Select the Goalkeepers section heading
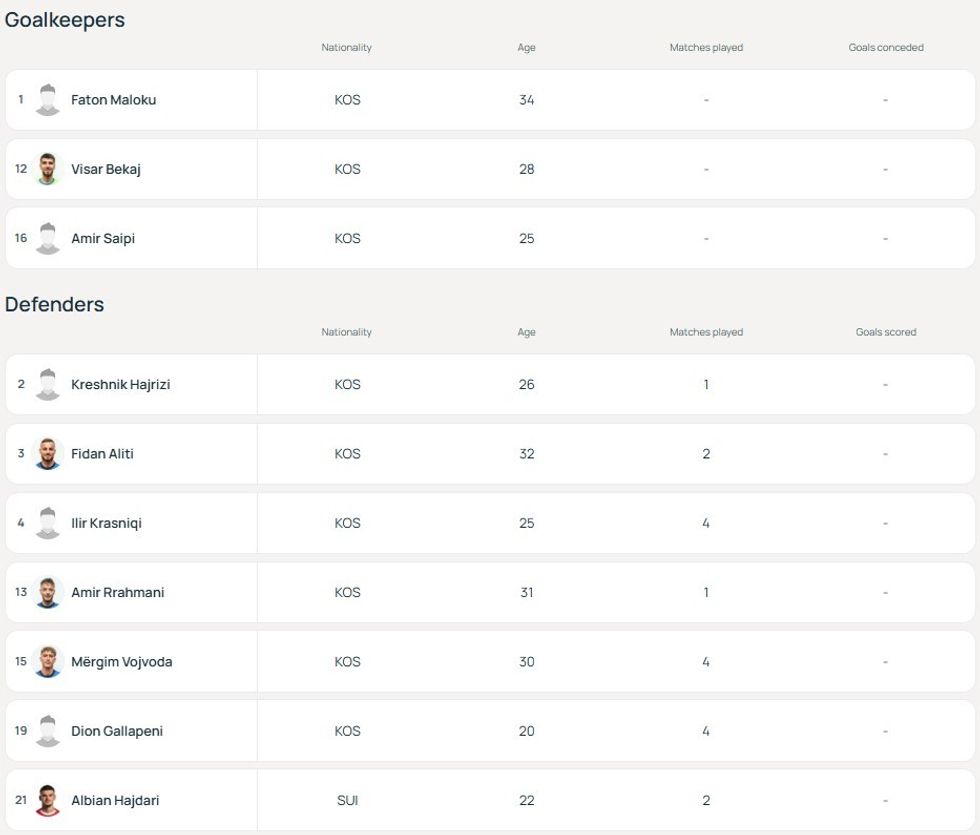980x835 pixels. 65,20
